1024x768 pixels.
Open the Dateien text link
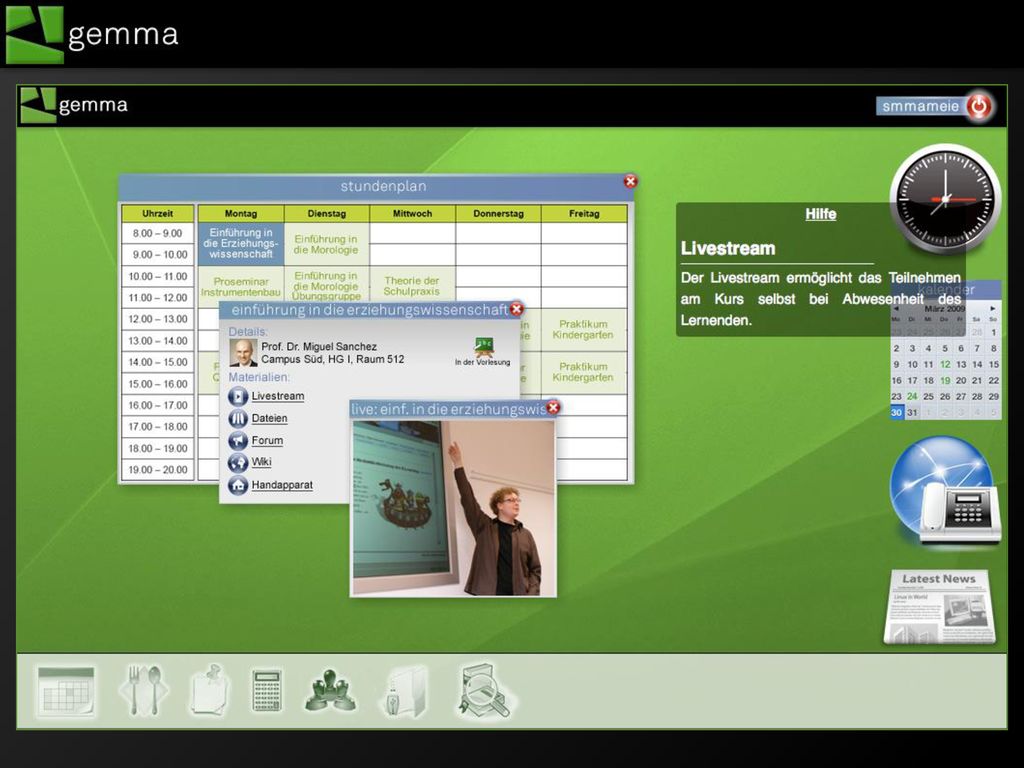coord(269,419)
